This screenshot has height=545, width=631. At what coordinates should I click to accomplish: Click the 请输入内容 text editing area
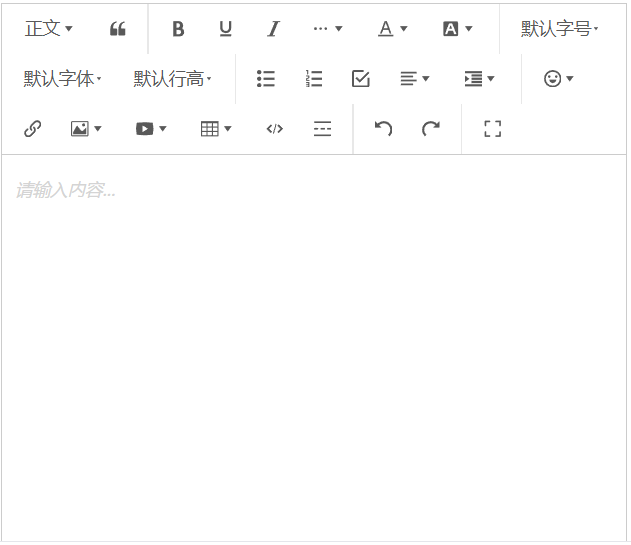314,348
